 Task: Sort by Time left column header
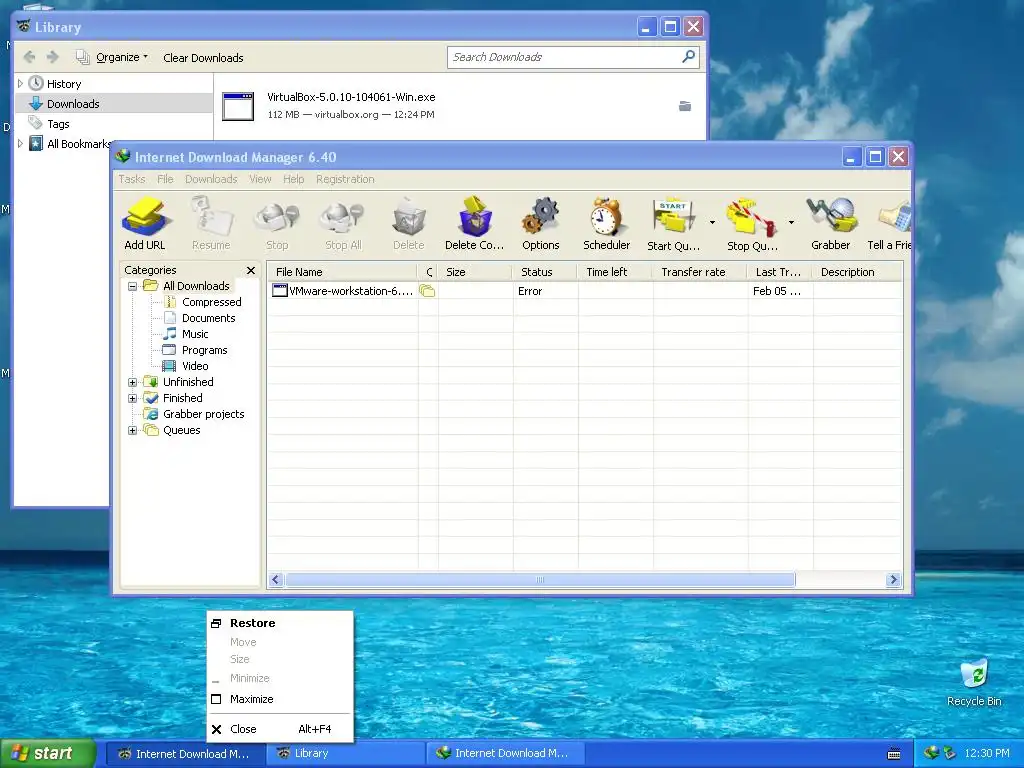[614, 272]
